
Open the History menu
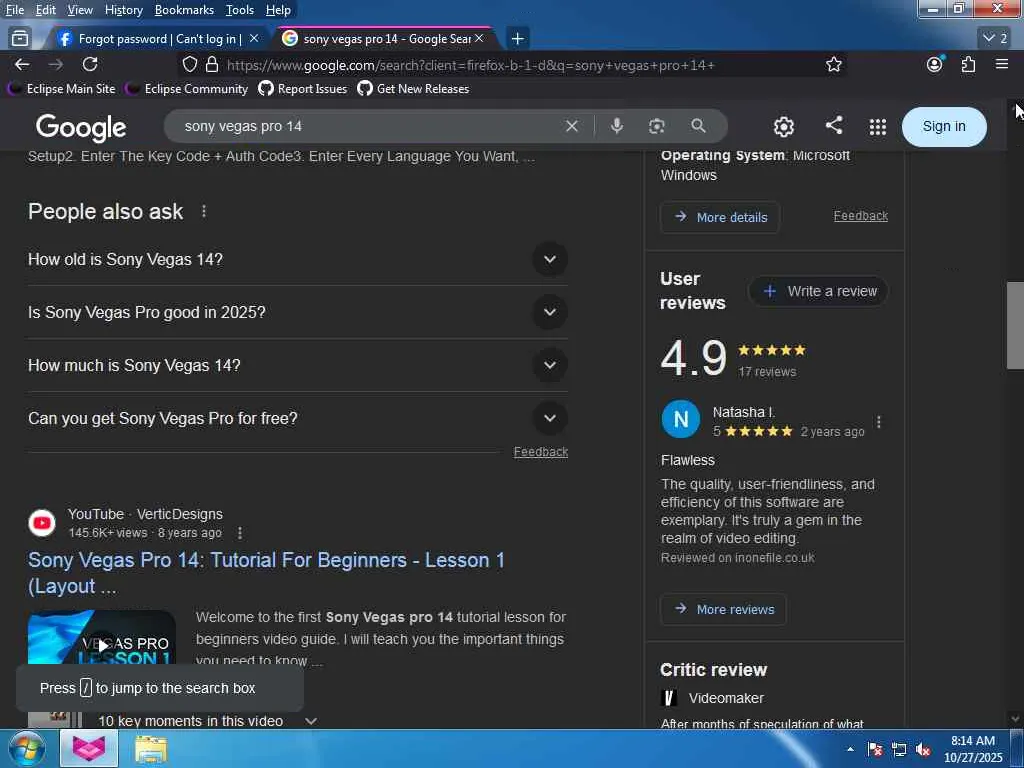123,10
